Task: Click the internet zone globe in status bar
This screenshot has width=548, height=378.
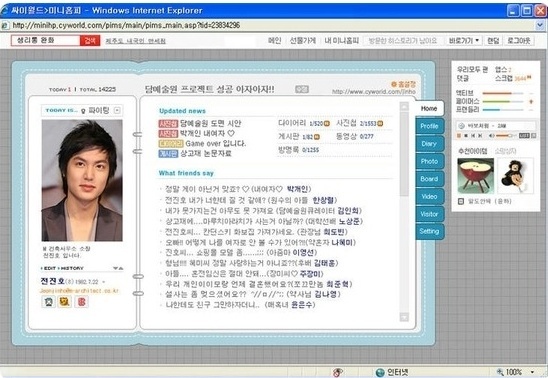Action: click(380, 373)
